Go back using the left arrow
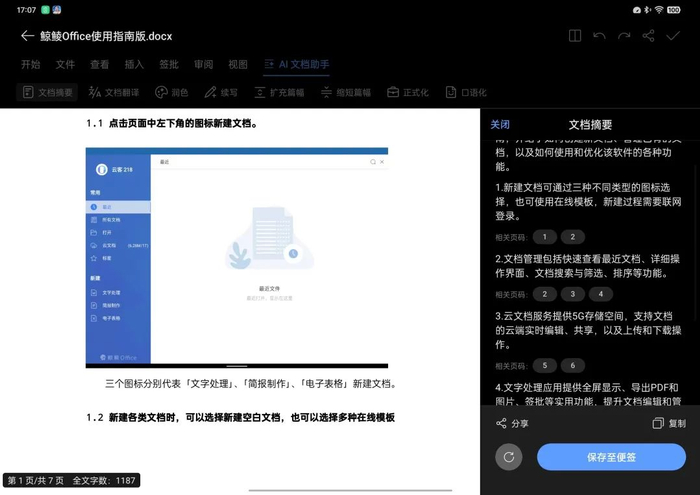The width and height of the screenshot is (700, 495). (x=27, y=36)
